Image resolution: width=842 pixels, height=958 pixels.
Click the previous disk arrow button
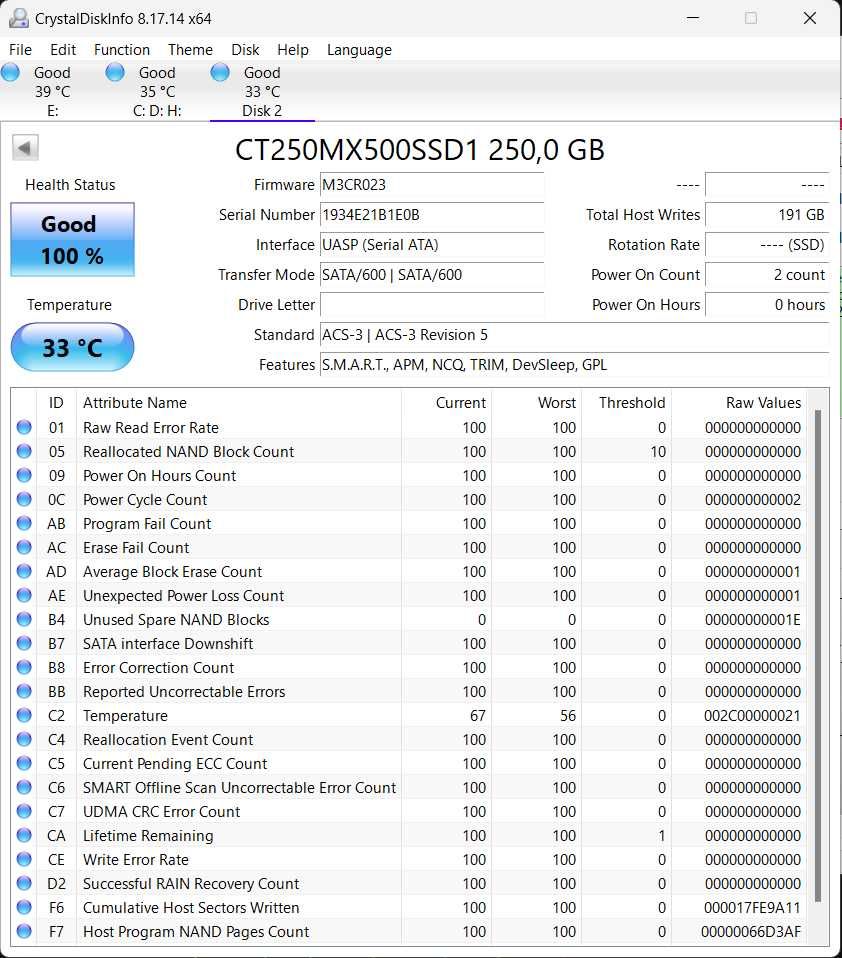25,147
